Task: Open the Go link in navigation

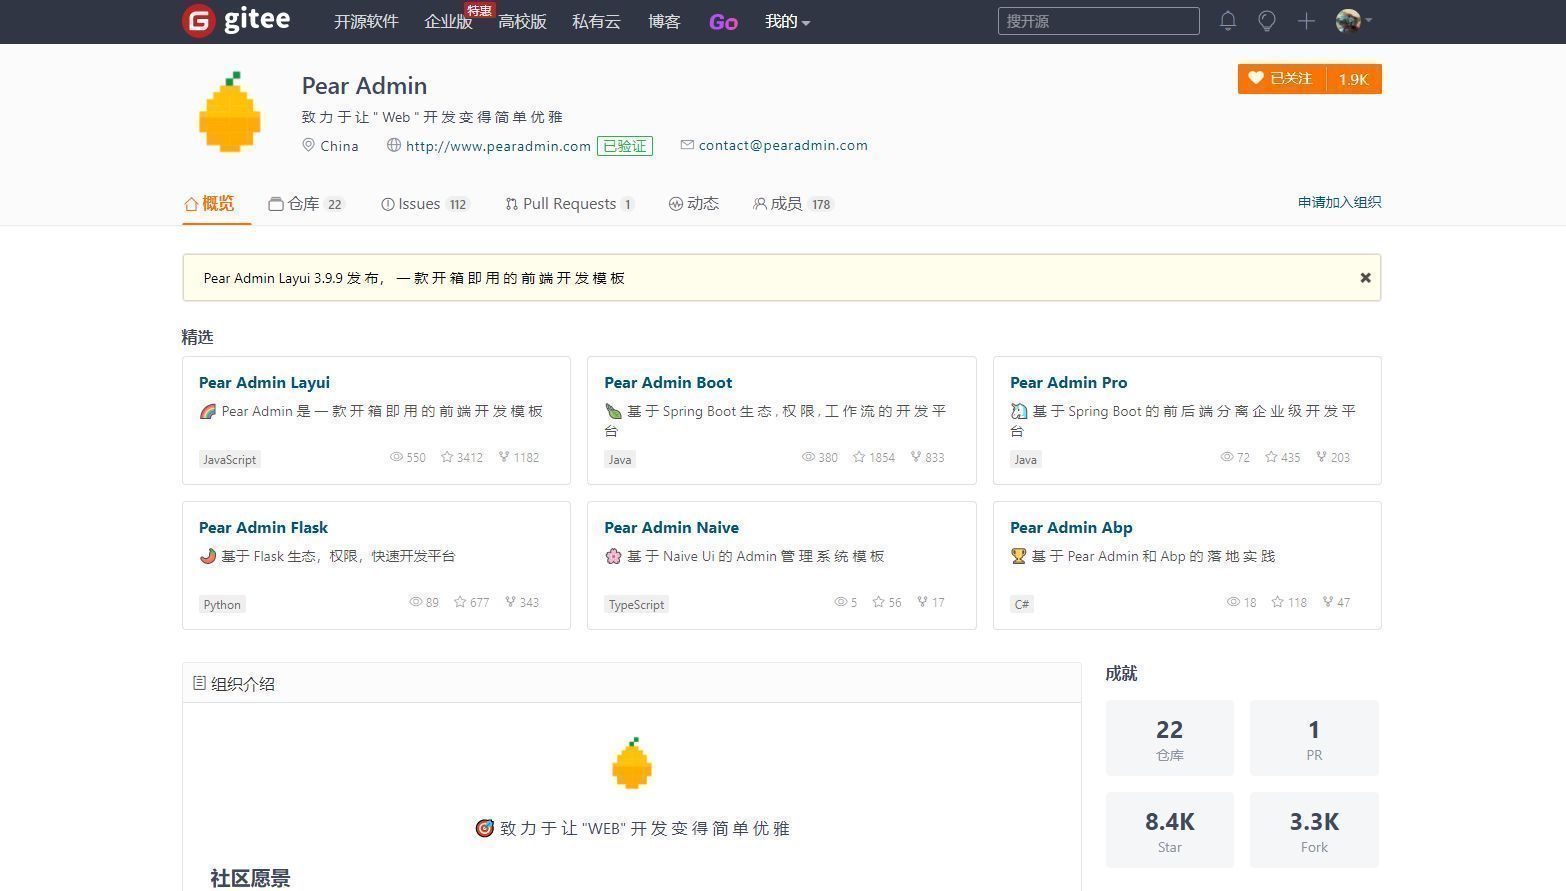Action: [x=723, y=22]
